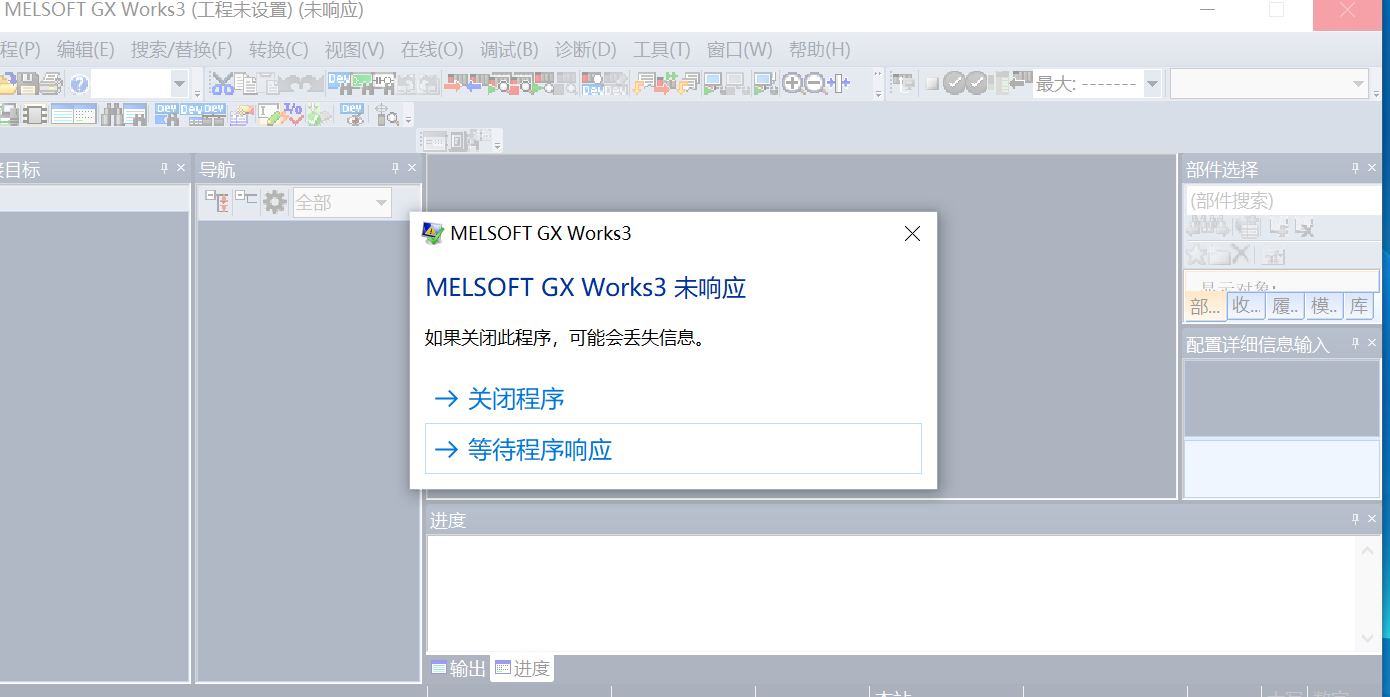Toggle the pin on the 进度 panel
Image resolution: width=1390 pixels, height=697 pixels.
click(x=1355, y=519)
